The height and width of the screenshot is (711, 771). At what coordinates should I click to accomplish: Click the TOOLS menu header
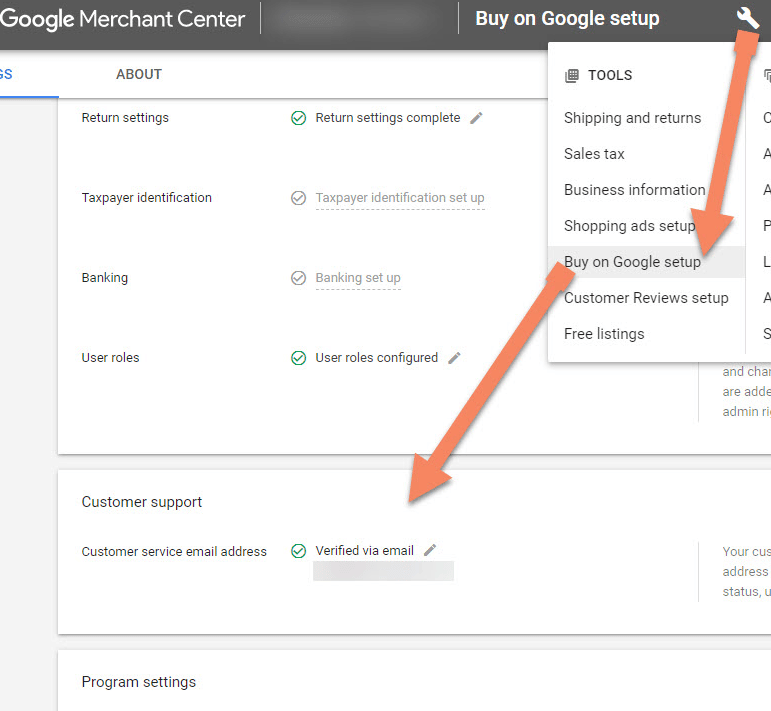610,75
